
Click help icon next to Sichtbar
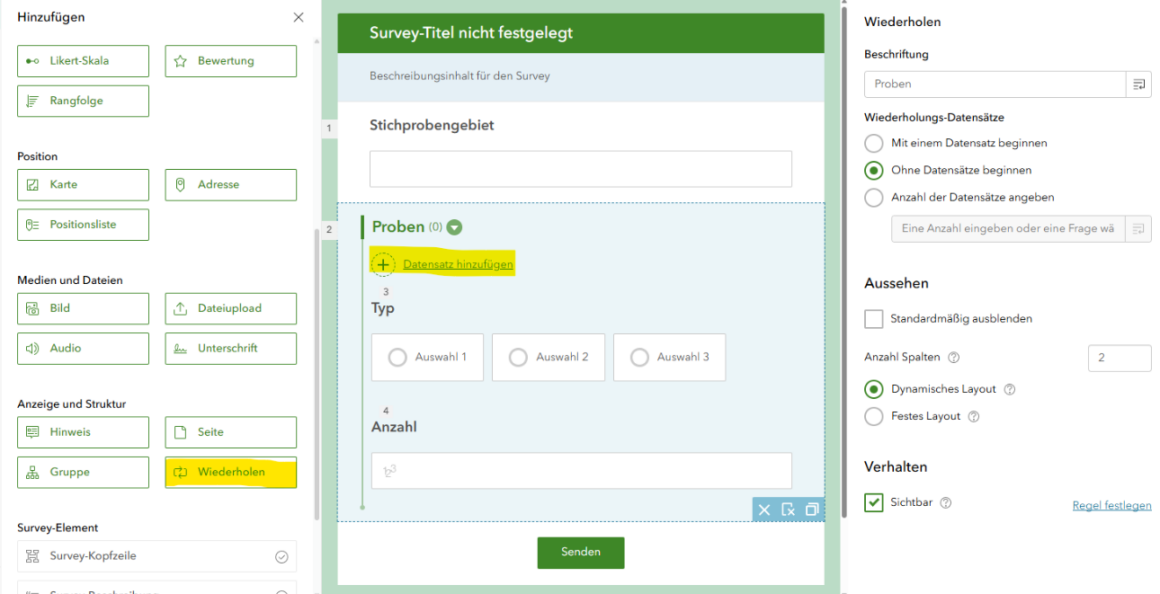pos(945,503)
